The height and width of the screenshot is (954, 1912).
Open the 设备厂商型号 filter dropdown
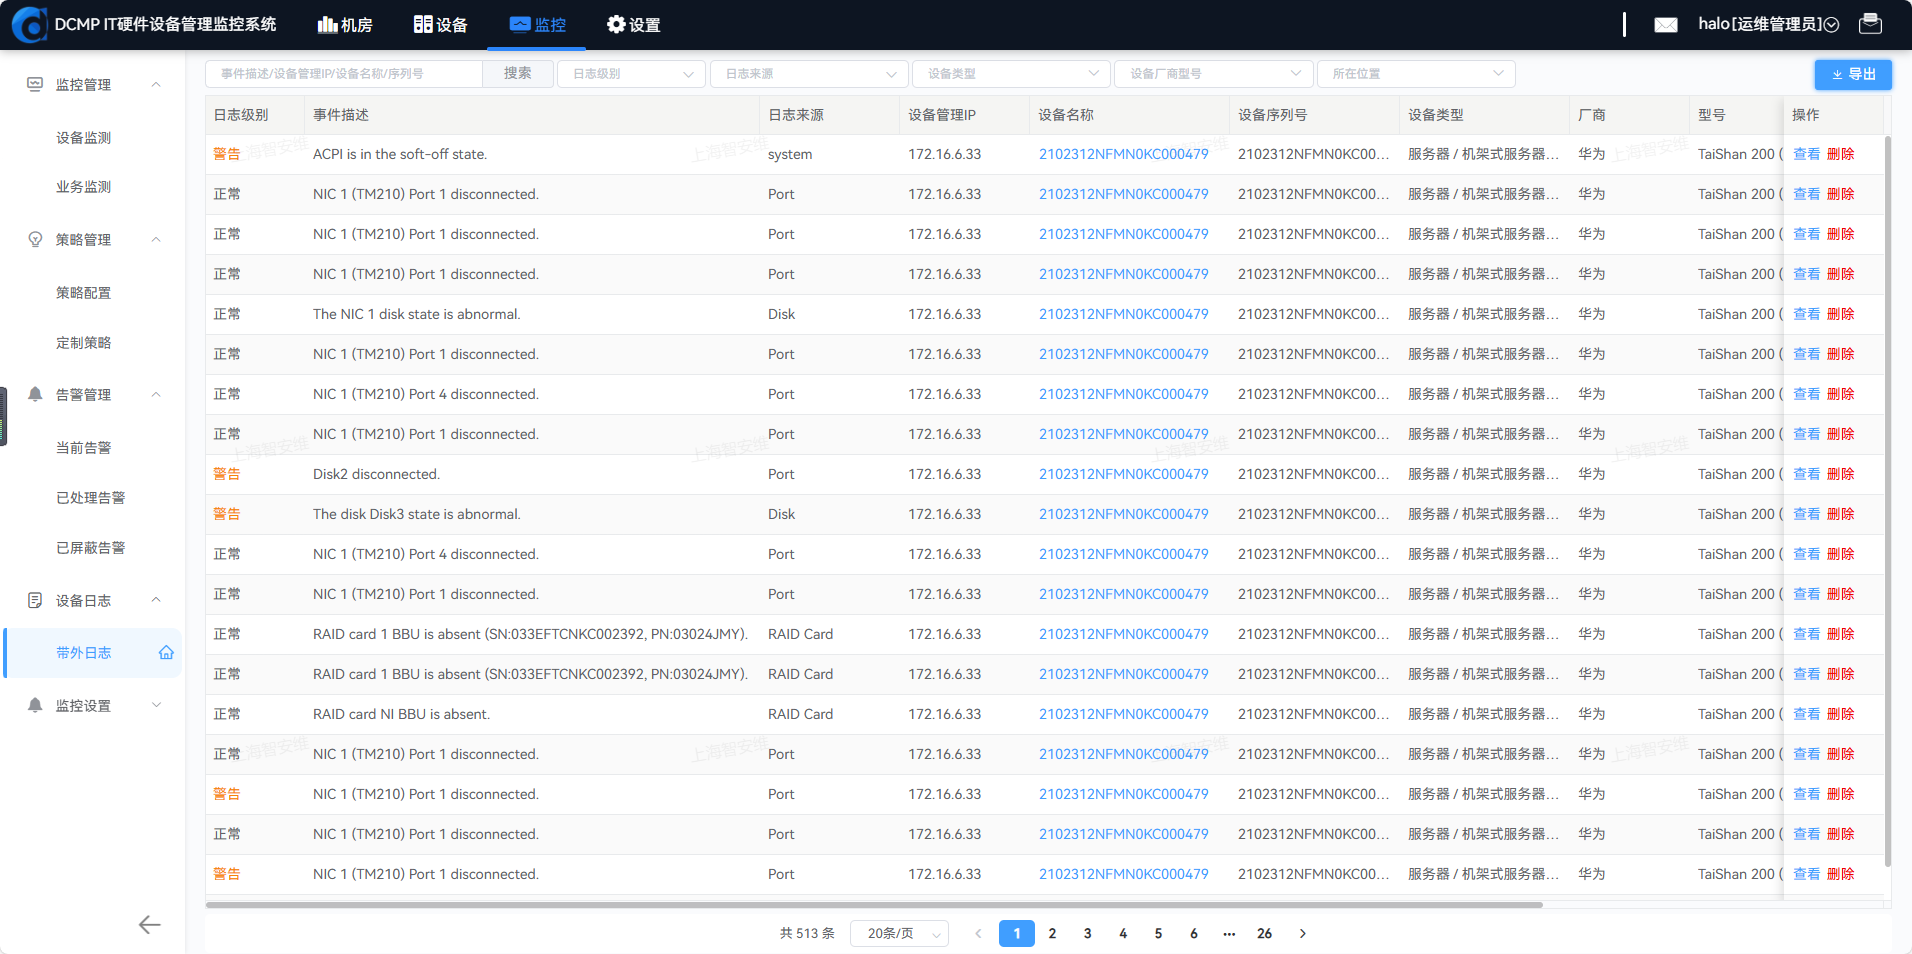[1213, 74]
